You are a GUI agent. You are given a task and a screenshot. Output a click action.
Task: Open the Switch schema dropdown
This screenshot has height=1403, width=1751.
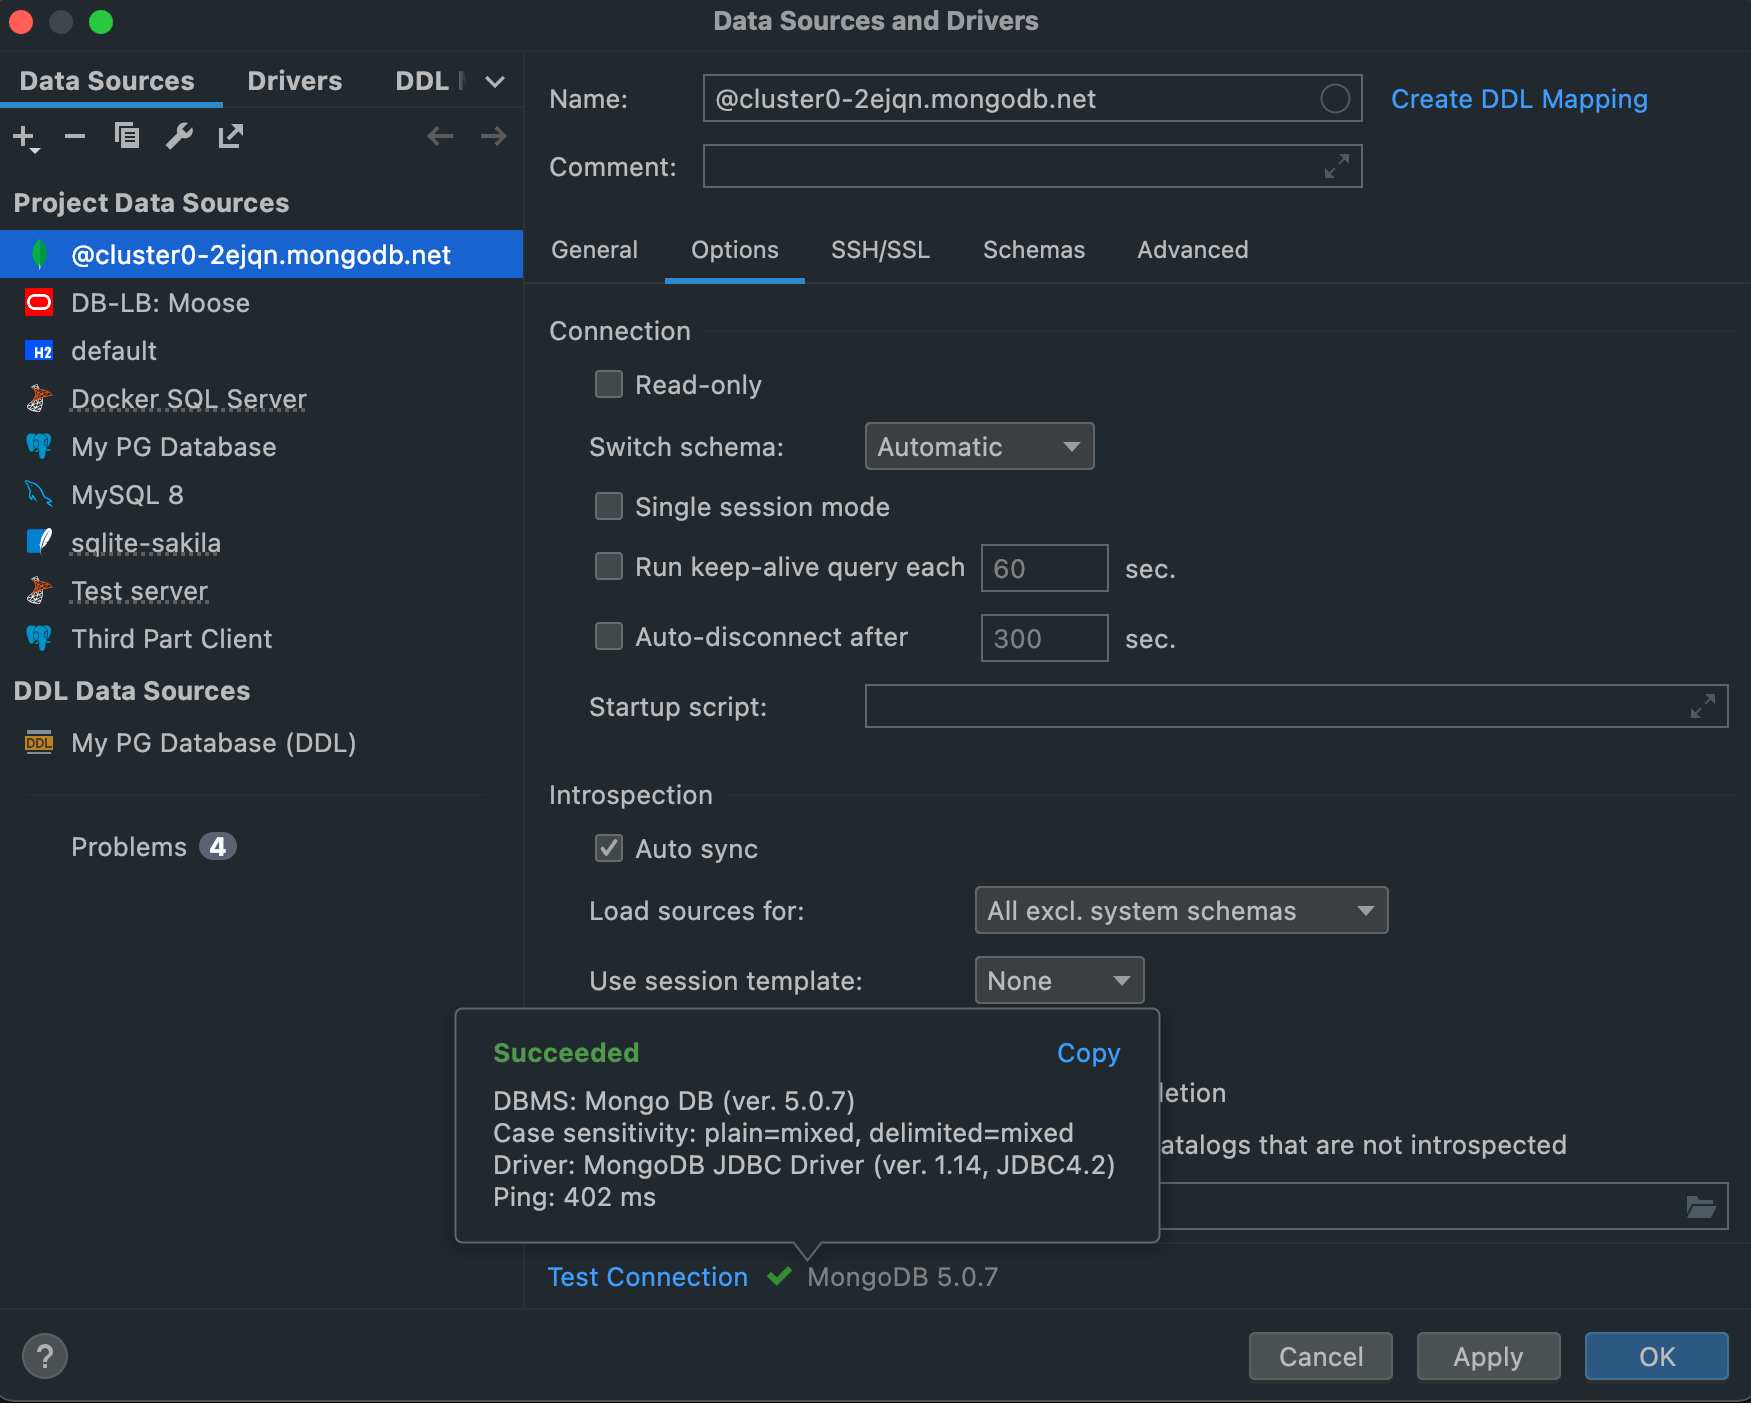point(979,446)
